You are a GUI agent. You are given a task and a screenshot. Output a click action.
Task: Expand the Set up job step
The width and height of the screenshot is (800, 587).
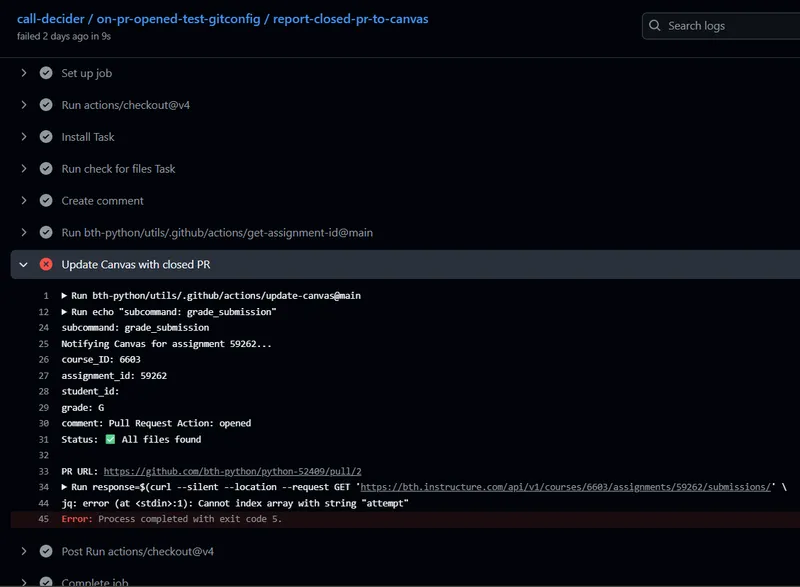tap(23, 73)
